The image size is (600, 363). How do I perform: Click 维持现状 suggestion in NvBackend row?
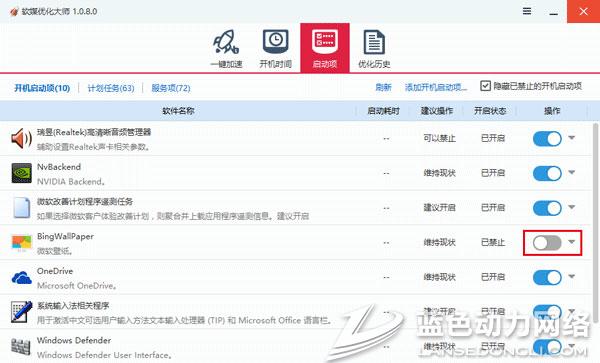(439, 173)
